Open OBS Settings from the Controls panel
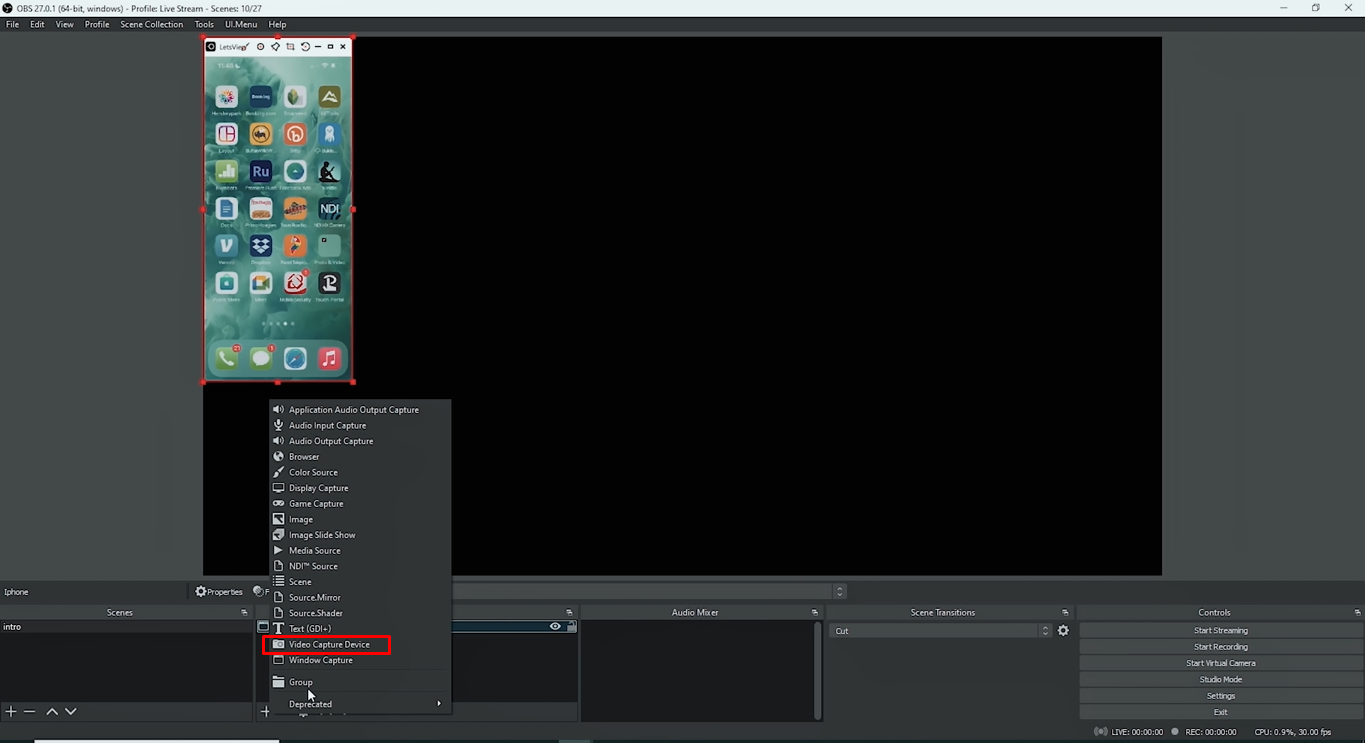The image size is (1365, 743). 1220,695
